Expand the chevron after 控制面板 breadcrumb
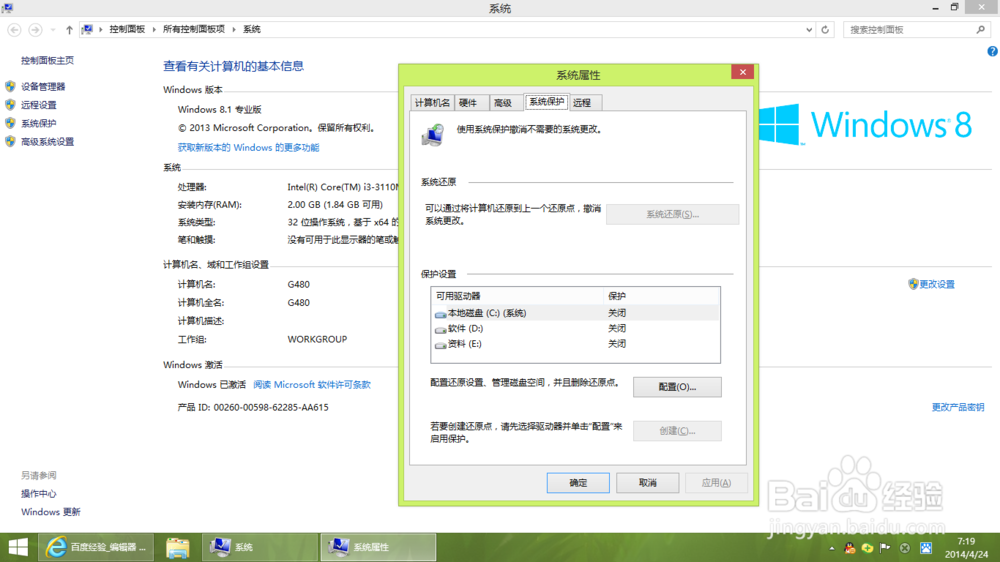1000x562 pixels. (x=154, y=29)
